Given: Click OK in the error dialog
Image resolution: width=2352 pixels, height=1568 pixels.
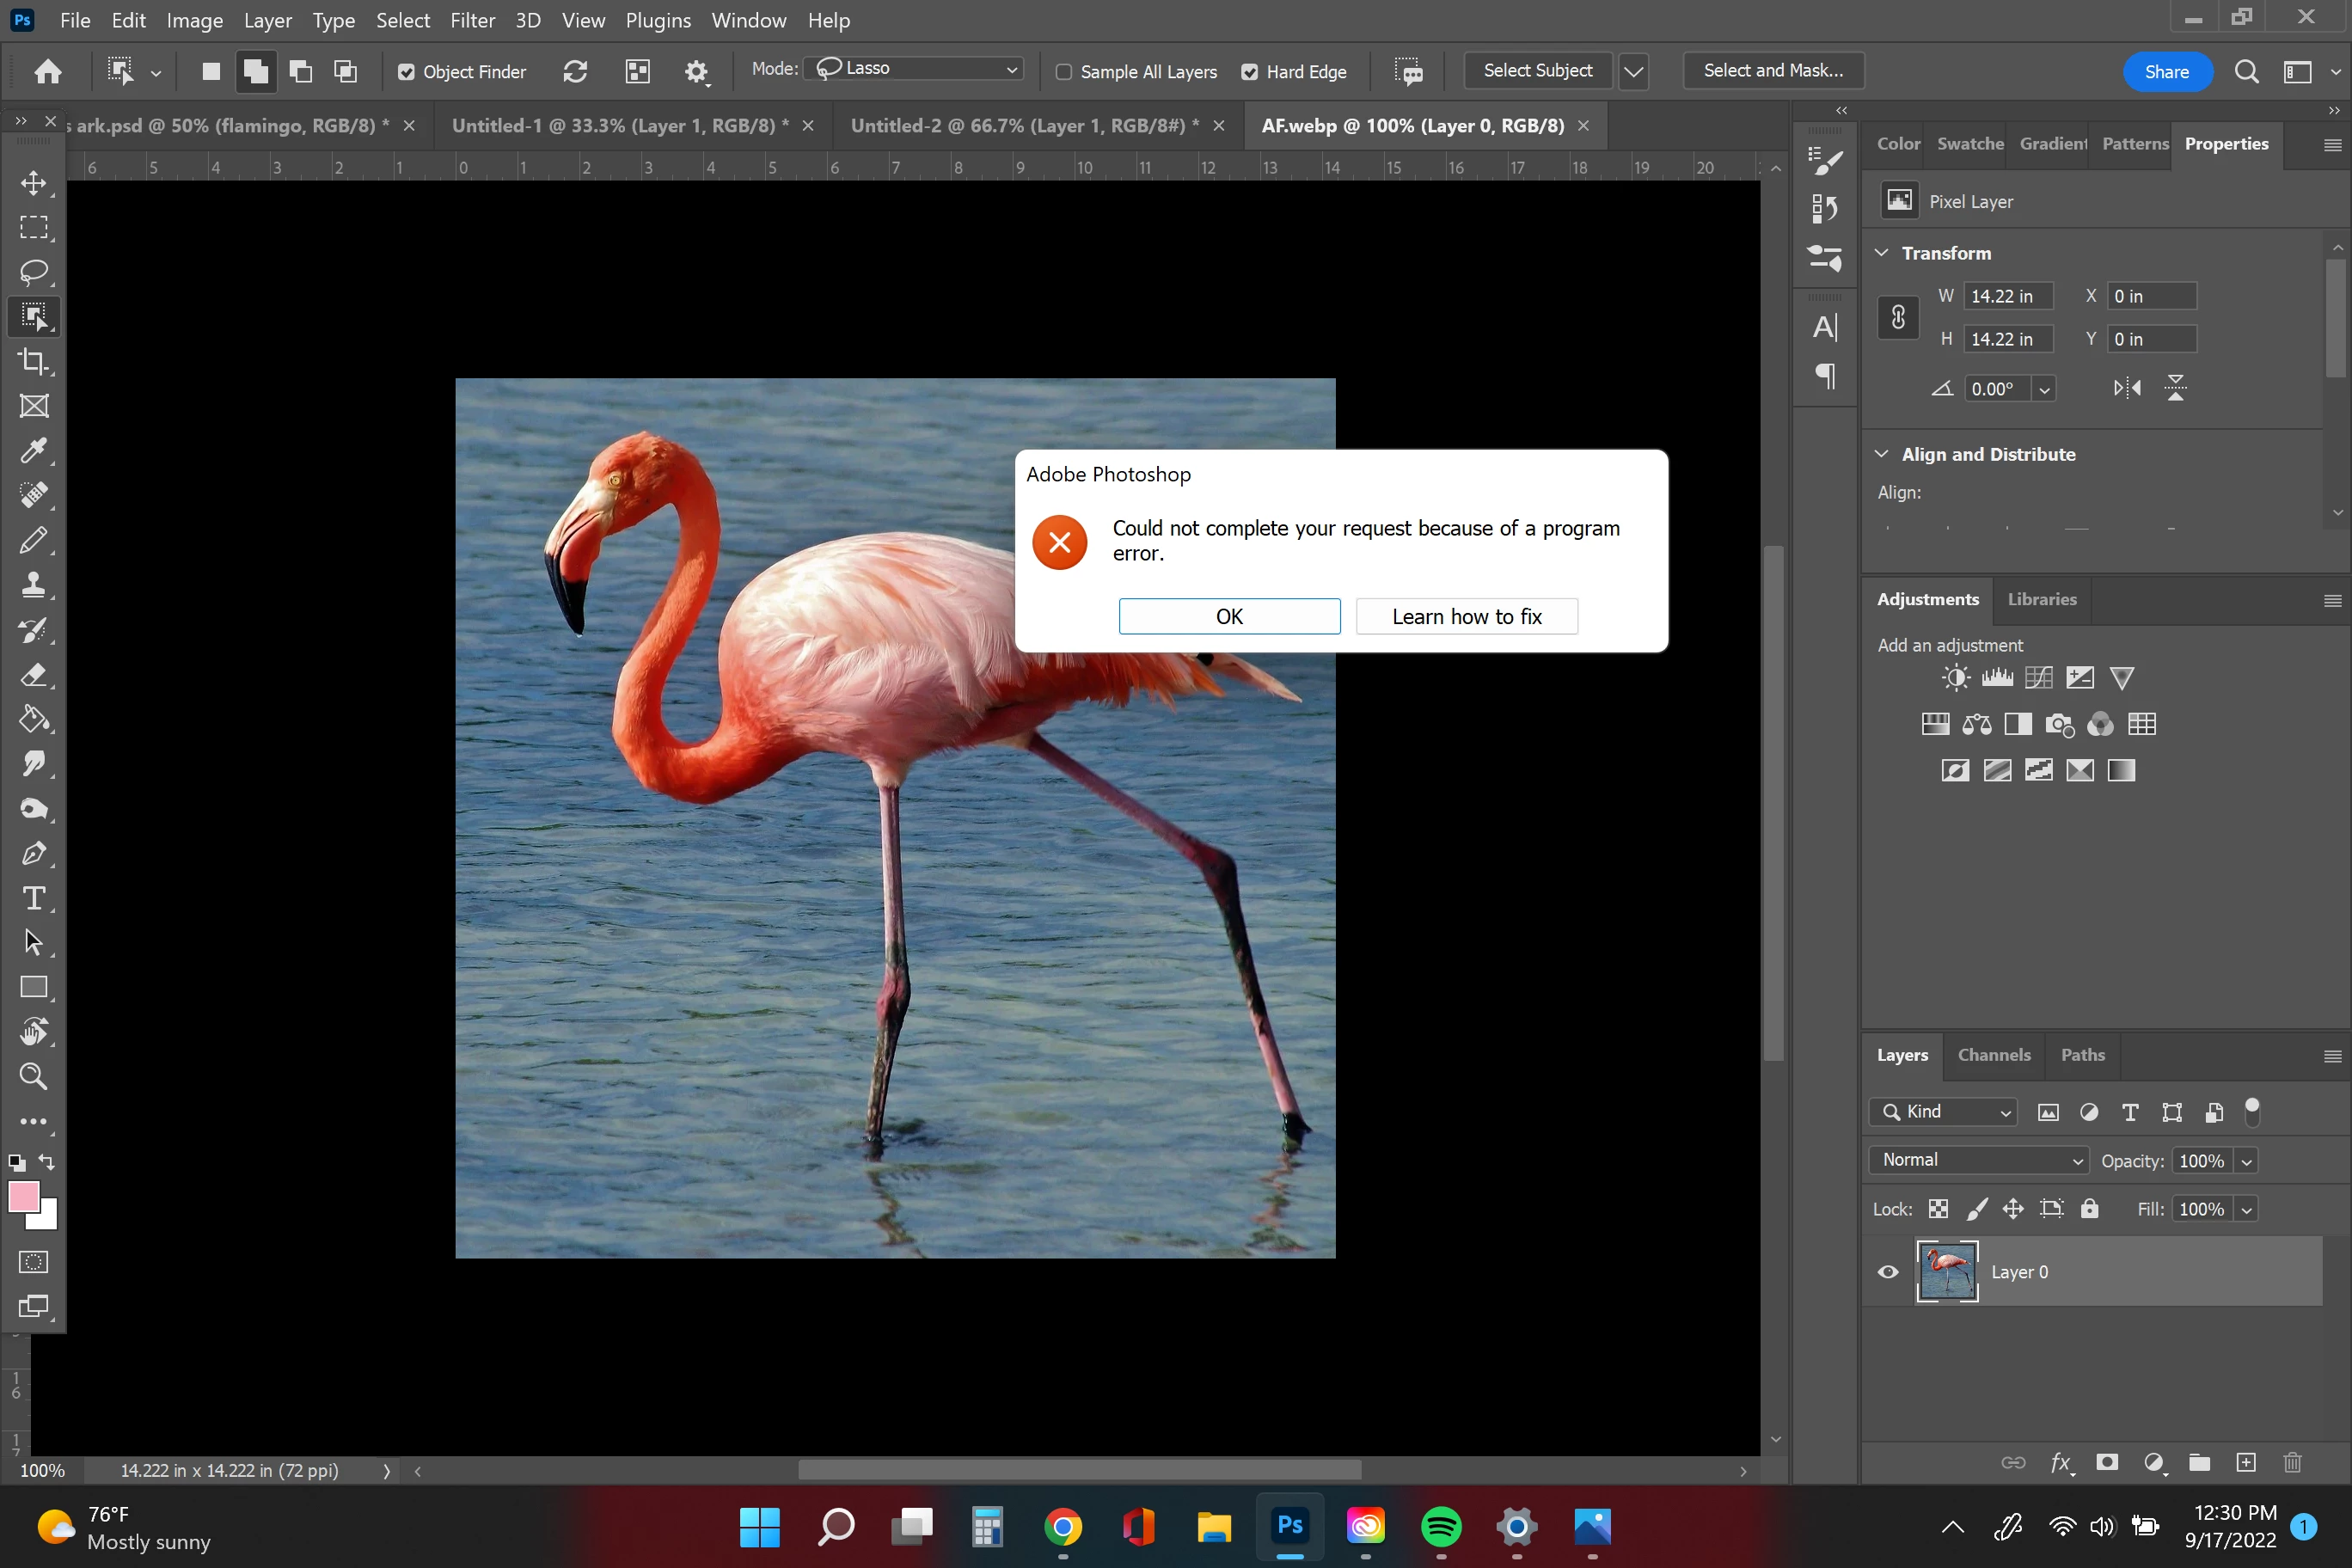Looking at the screenshot, I should 1229,616.
